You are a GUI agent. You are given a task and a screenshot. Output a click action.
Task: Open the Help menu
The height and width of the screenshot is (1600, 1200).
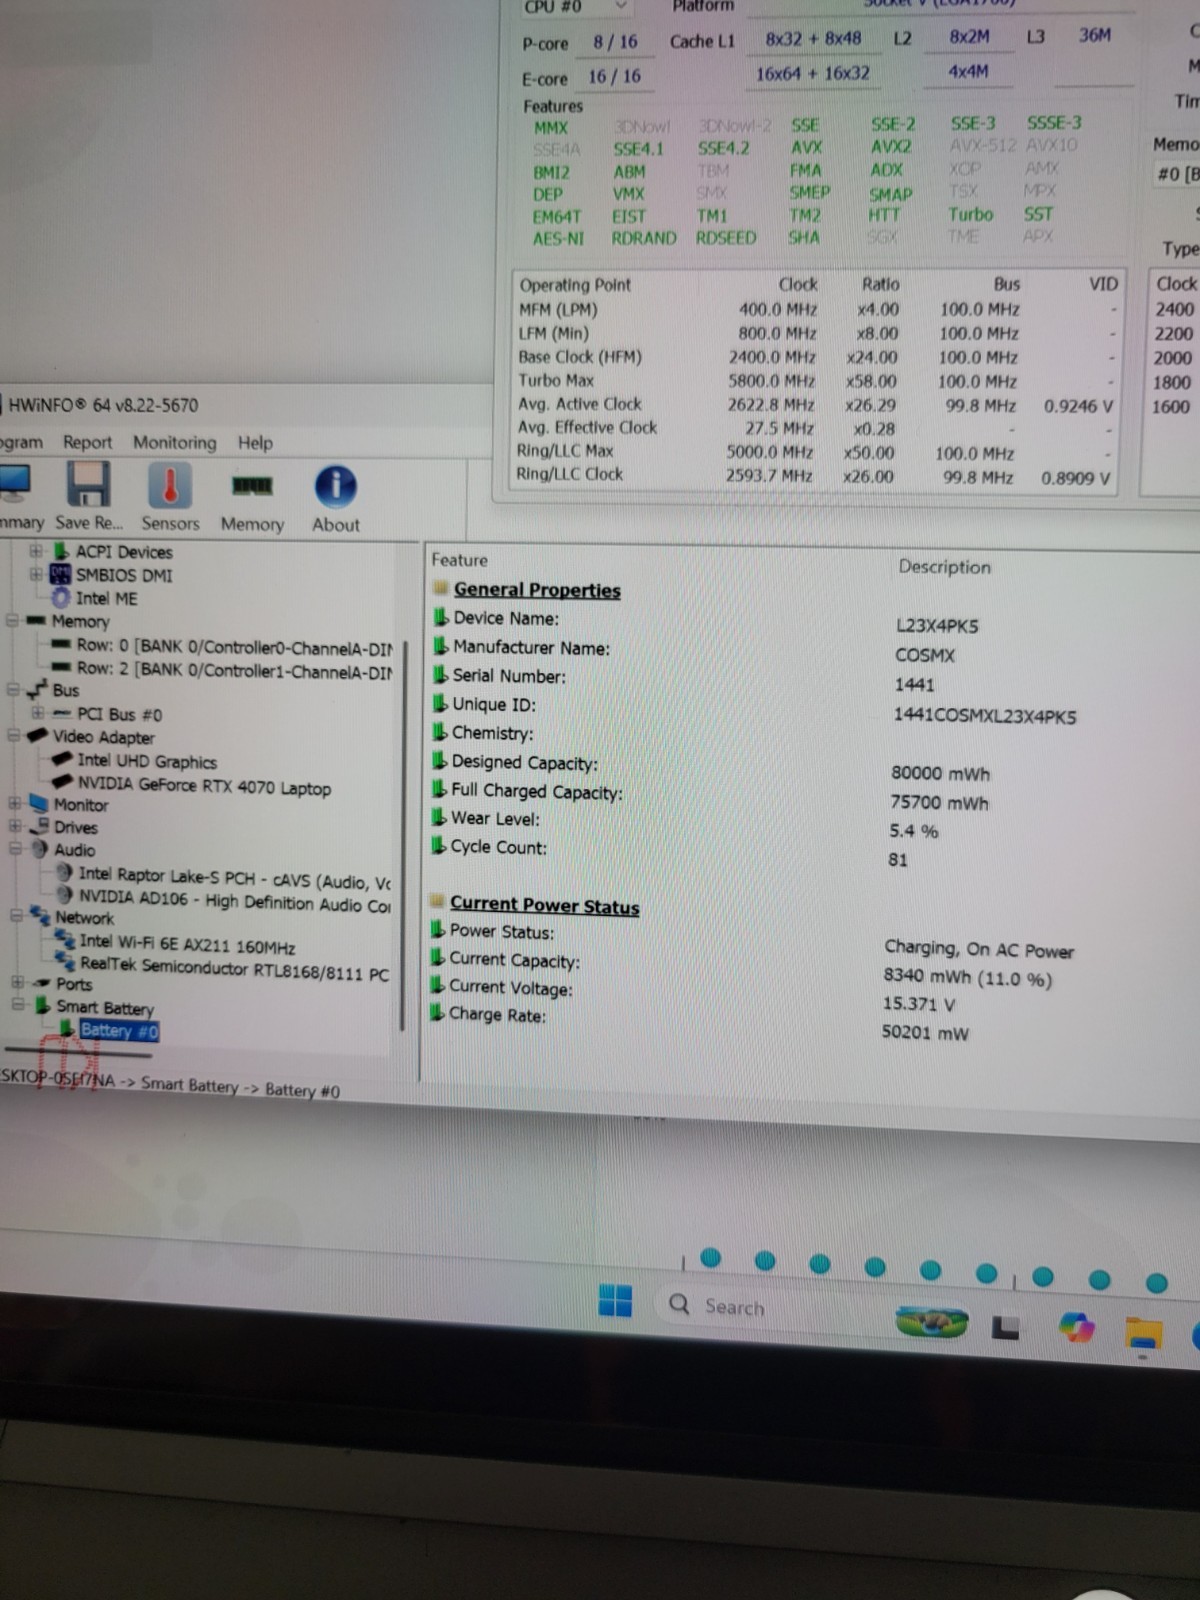pyautogui.click(x=255, y=442)
